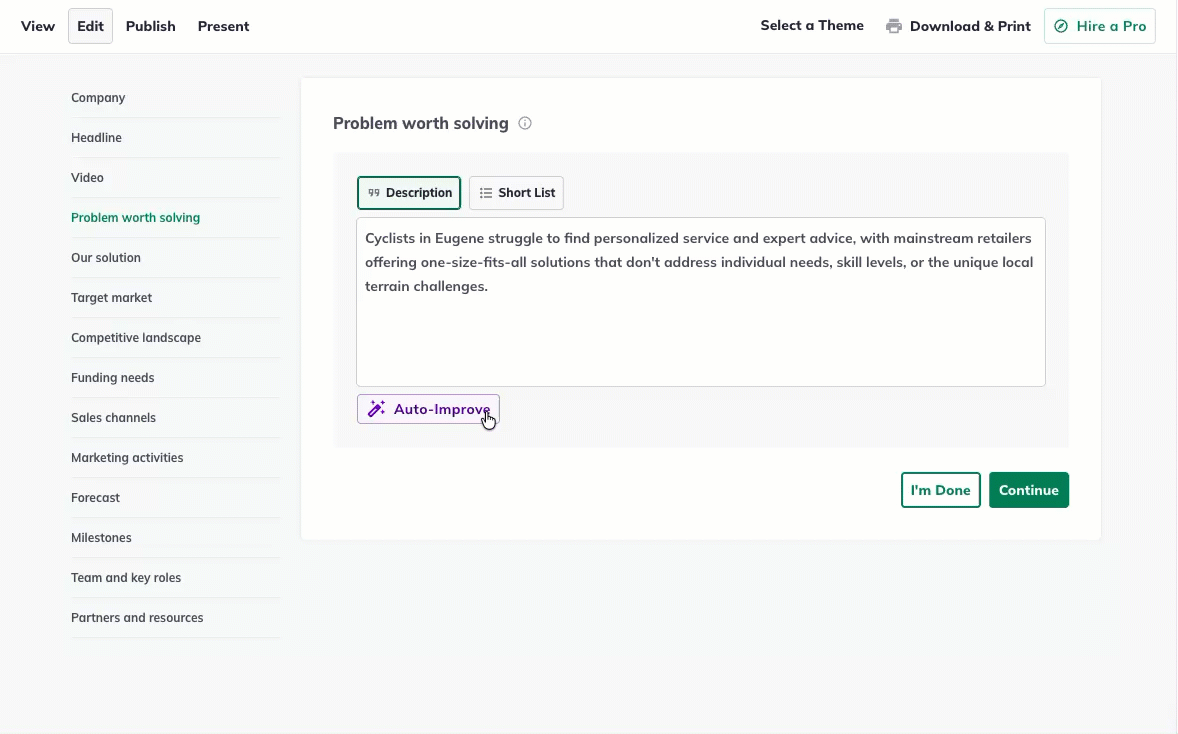The image size is (1178, 734).
Task: Click the quotation marks icon on Description tab
Action: pos(374,192)
